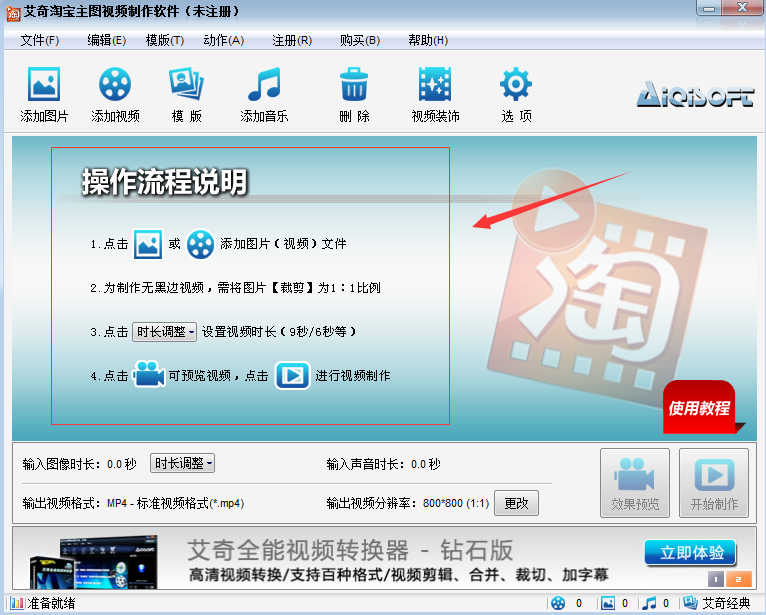Click the 立即体验 banner button

(690, 552)
